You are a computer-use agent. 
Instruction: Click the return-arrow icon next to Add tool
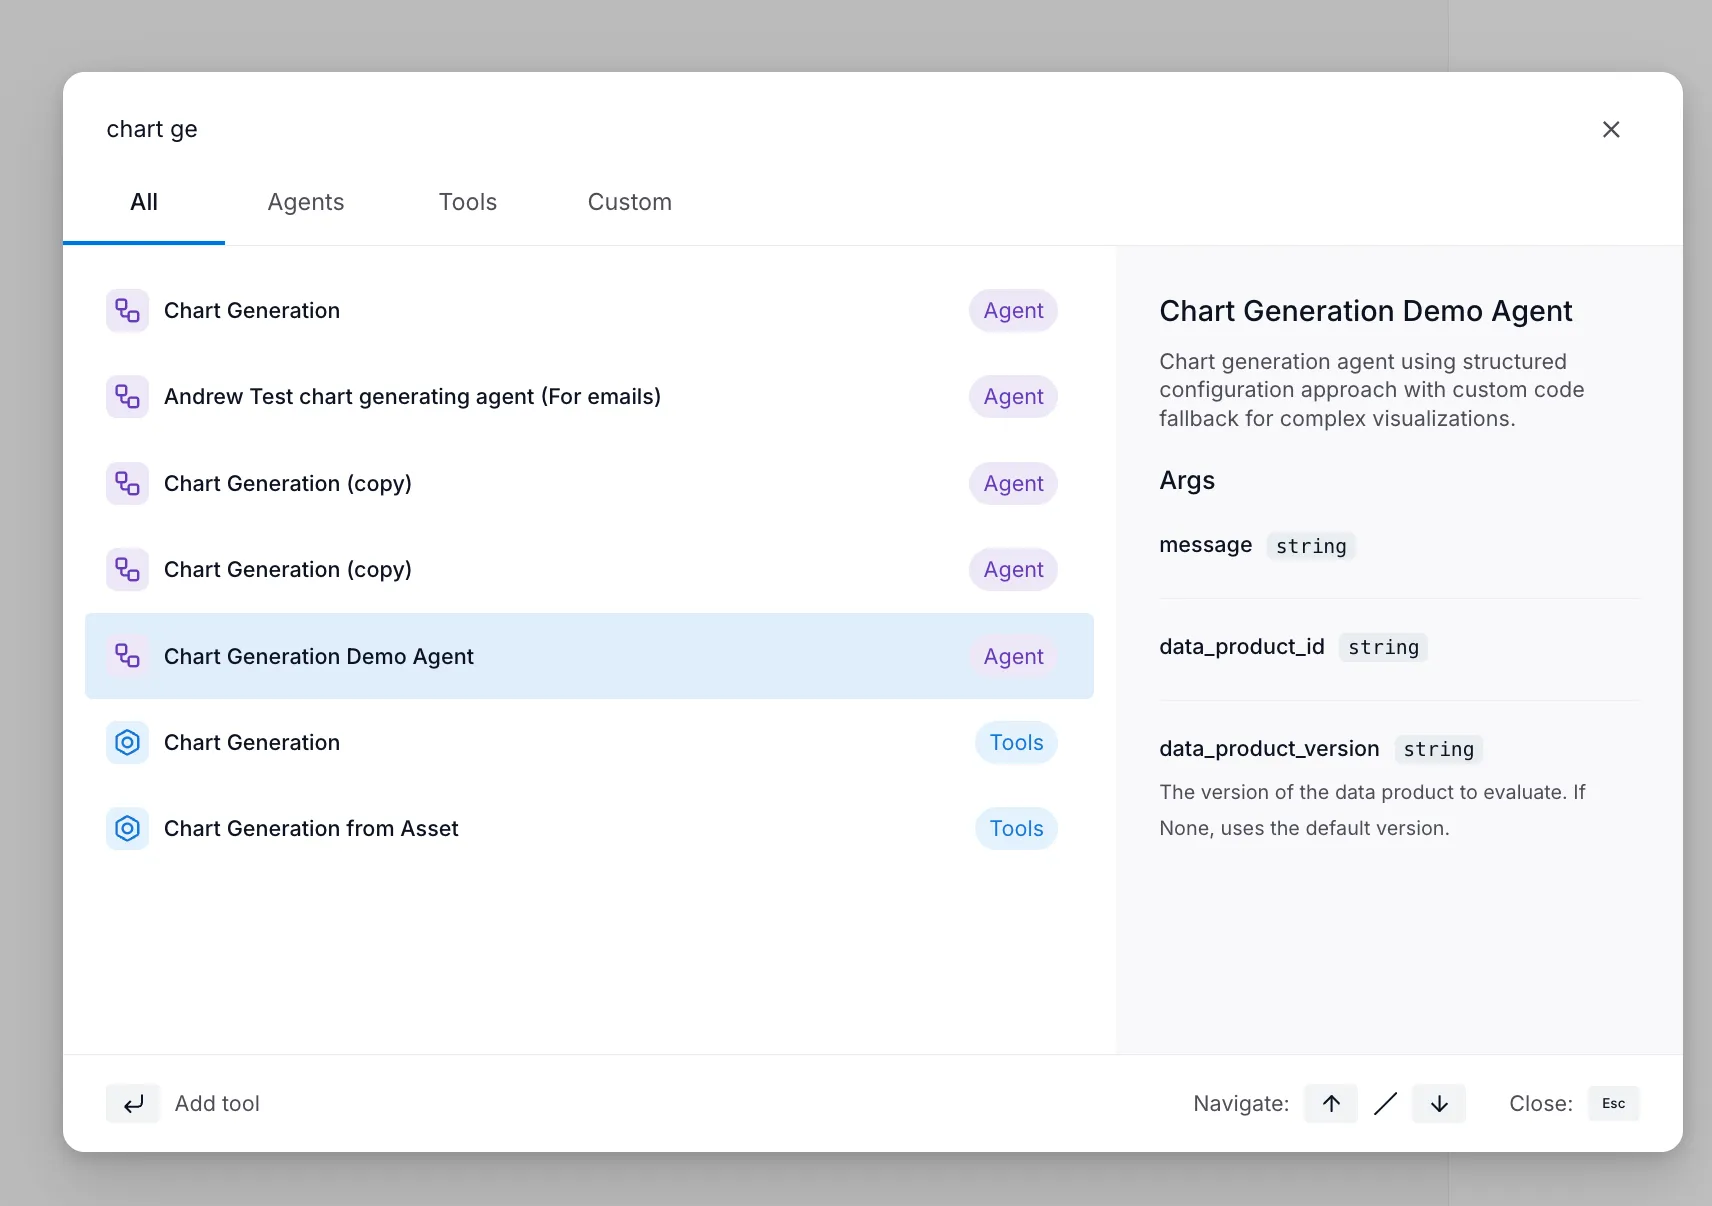click(132, 1103)
